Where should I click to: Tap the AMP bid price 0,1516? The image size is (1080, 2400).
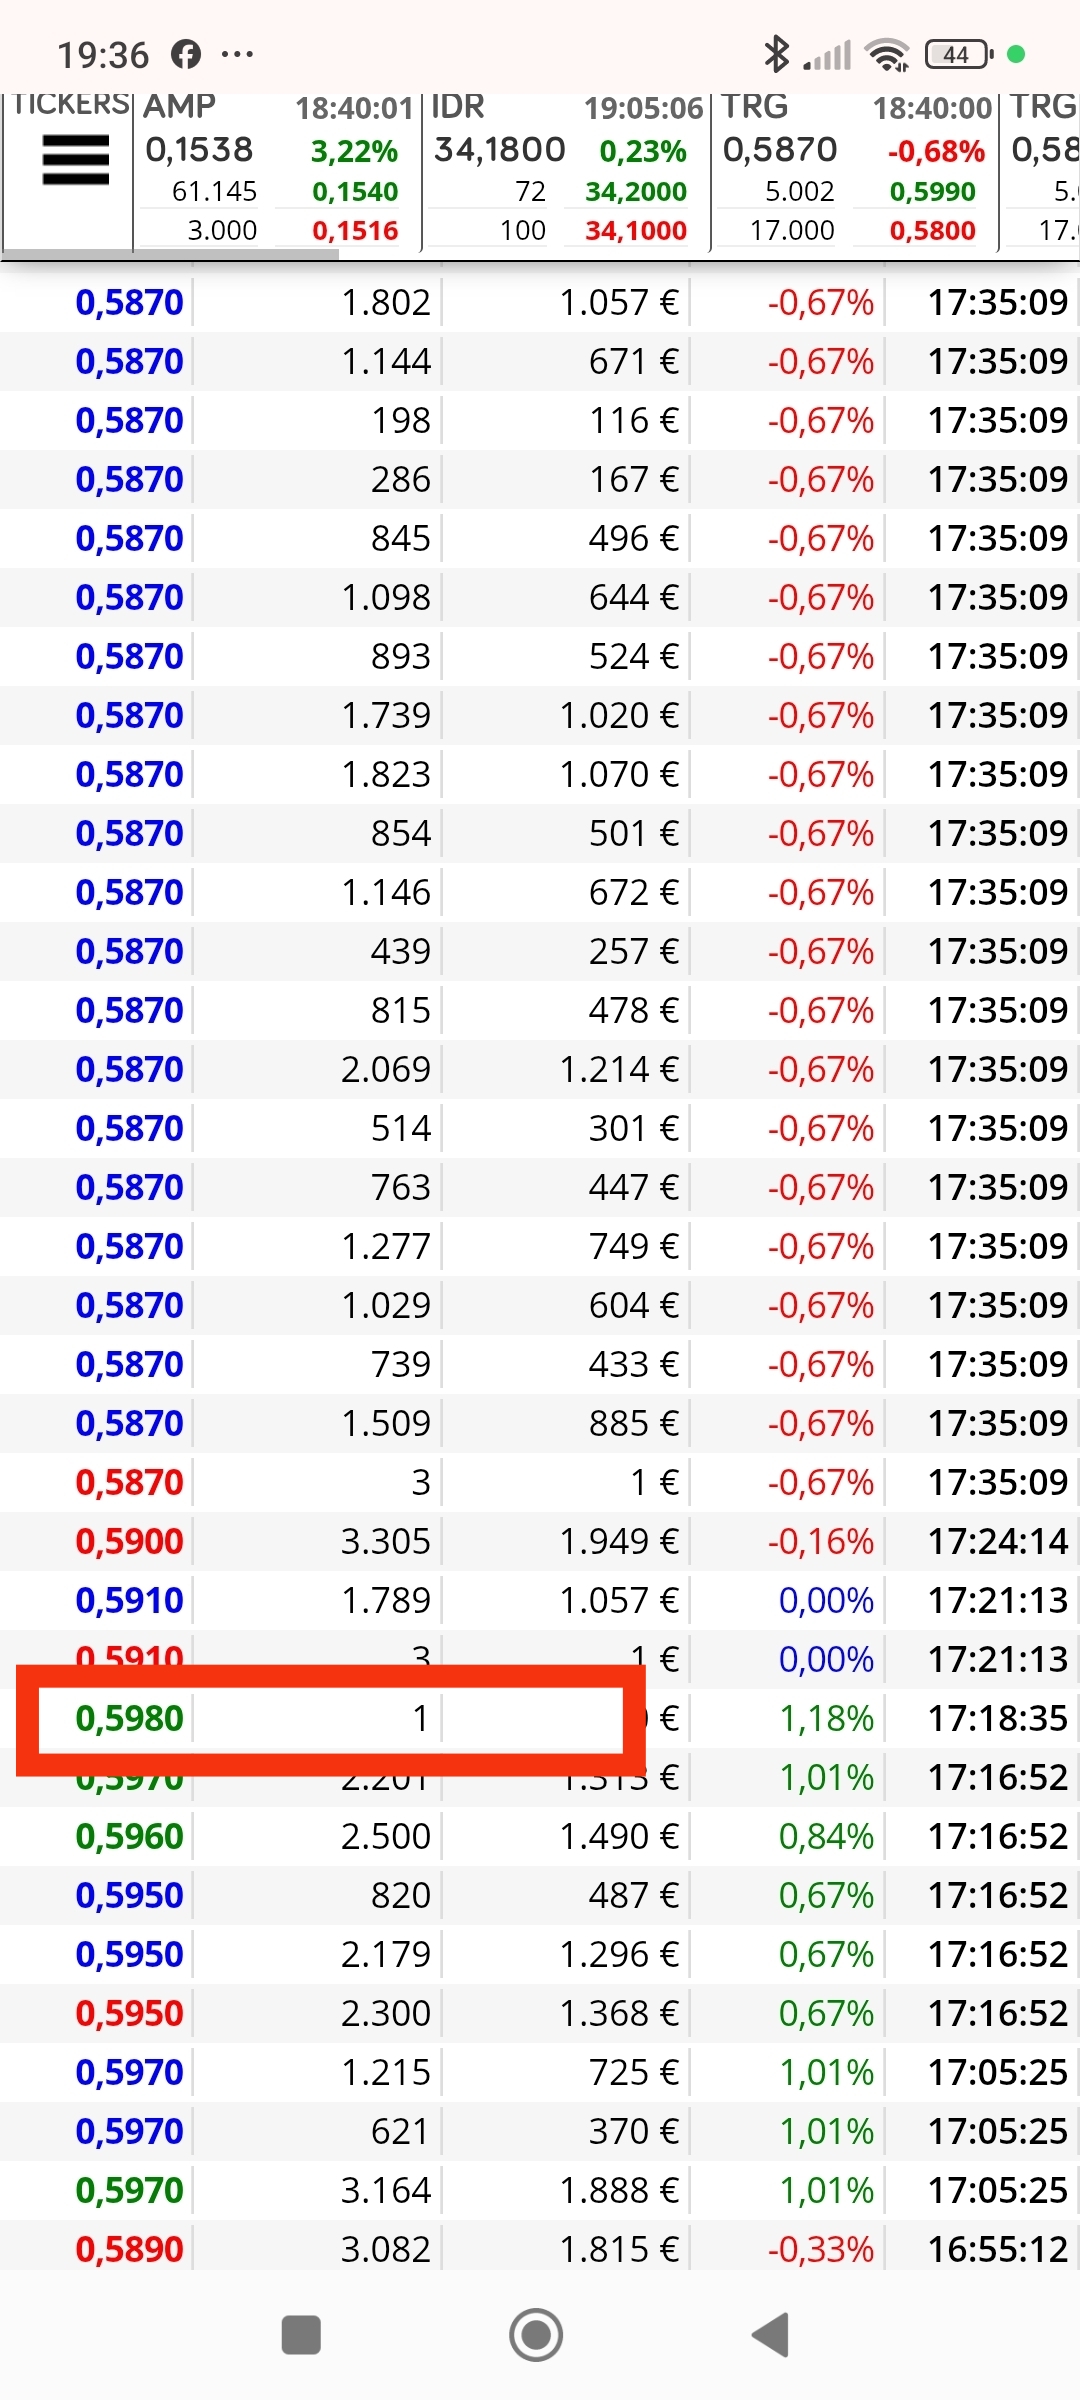pyautogui.click(x=355, y=231)
